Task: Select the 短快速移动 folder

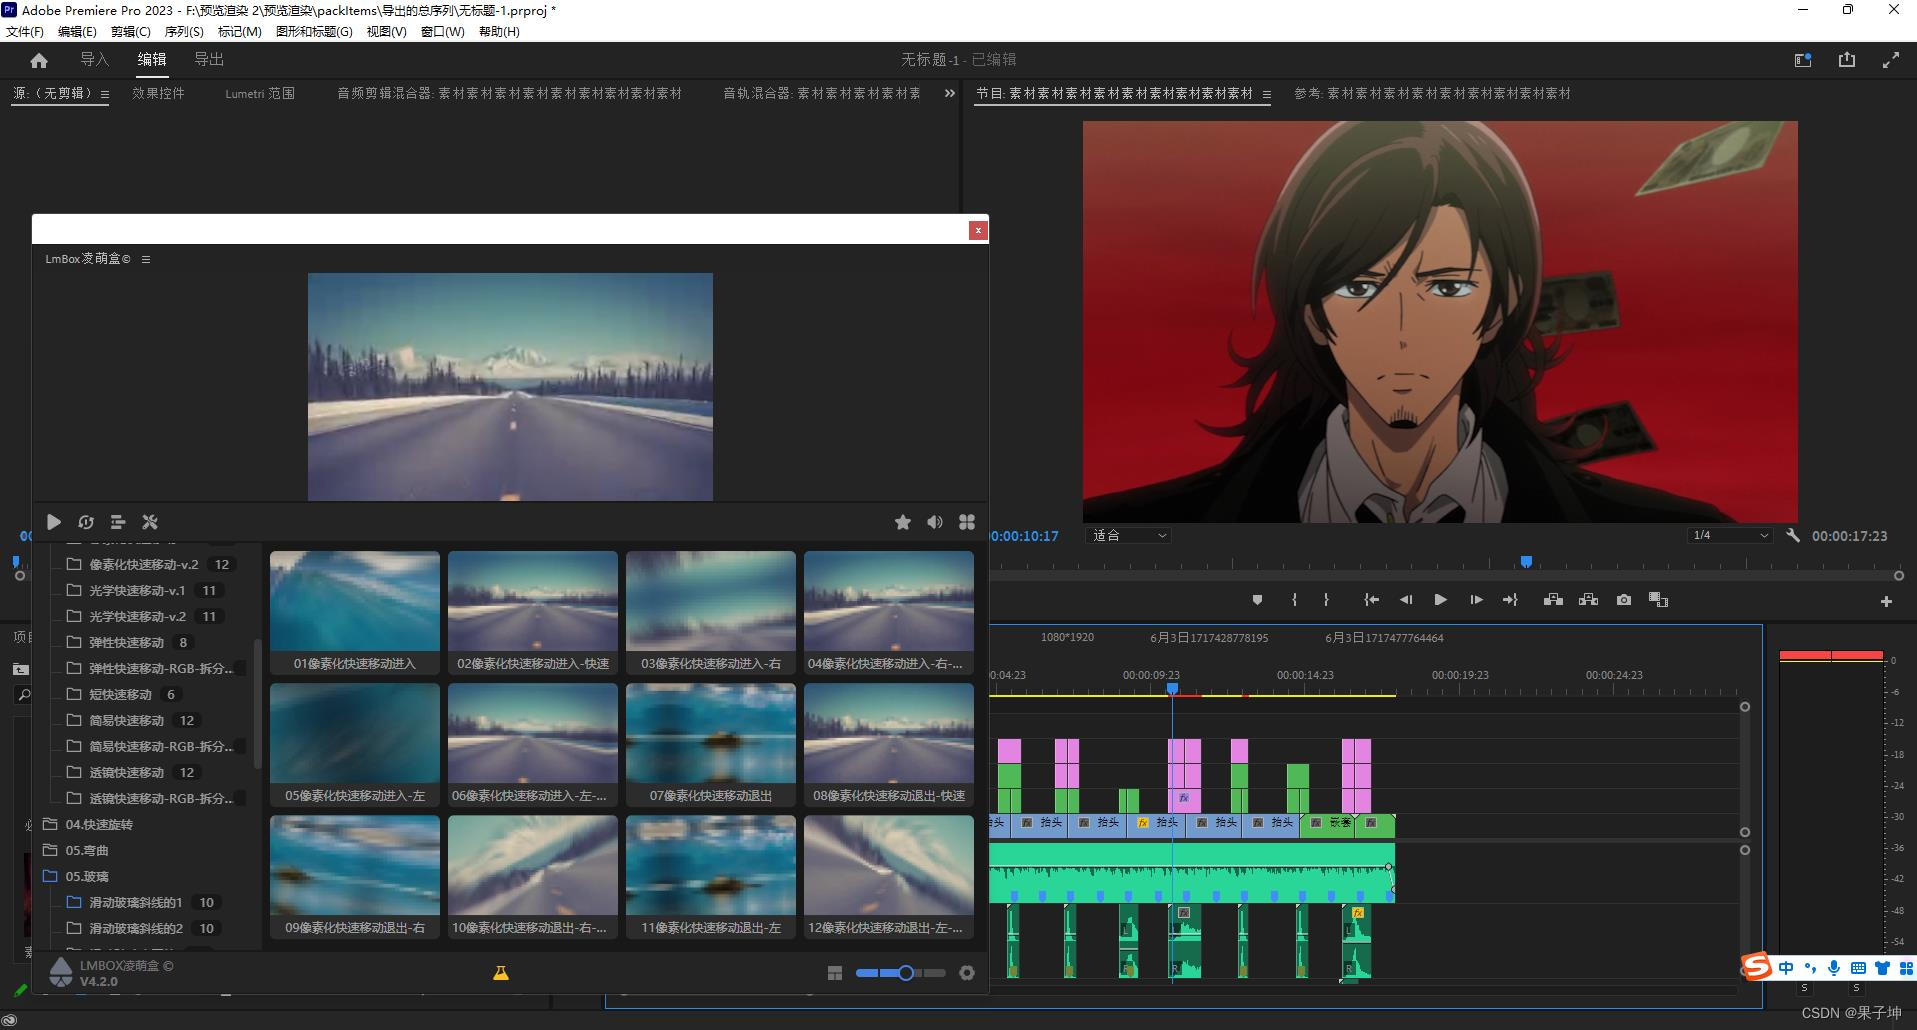Action: pyautogui.click(x=123, y=694)
